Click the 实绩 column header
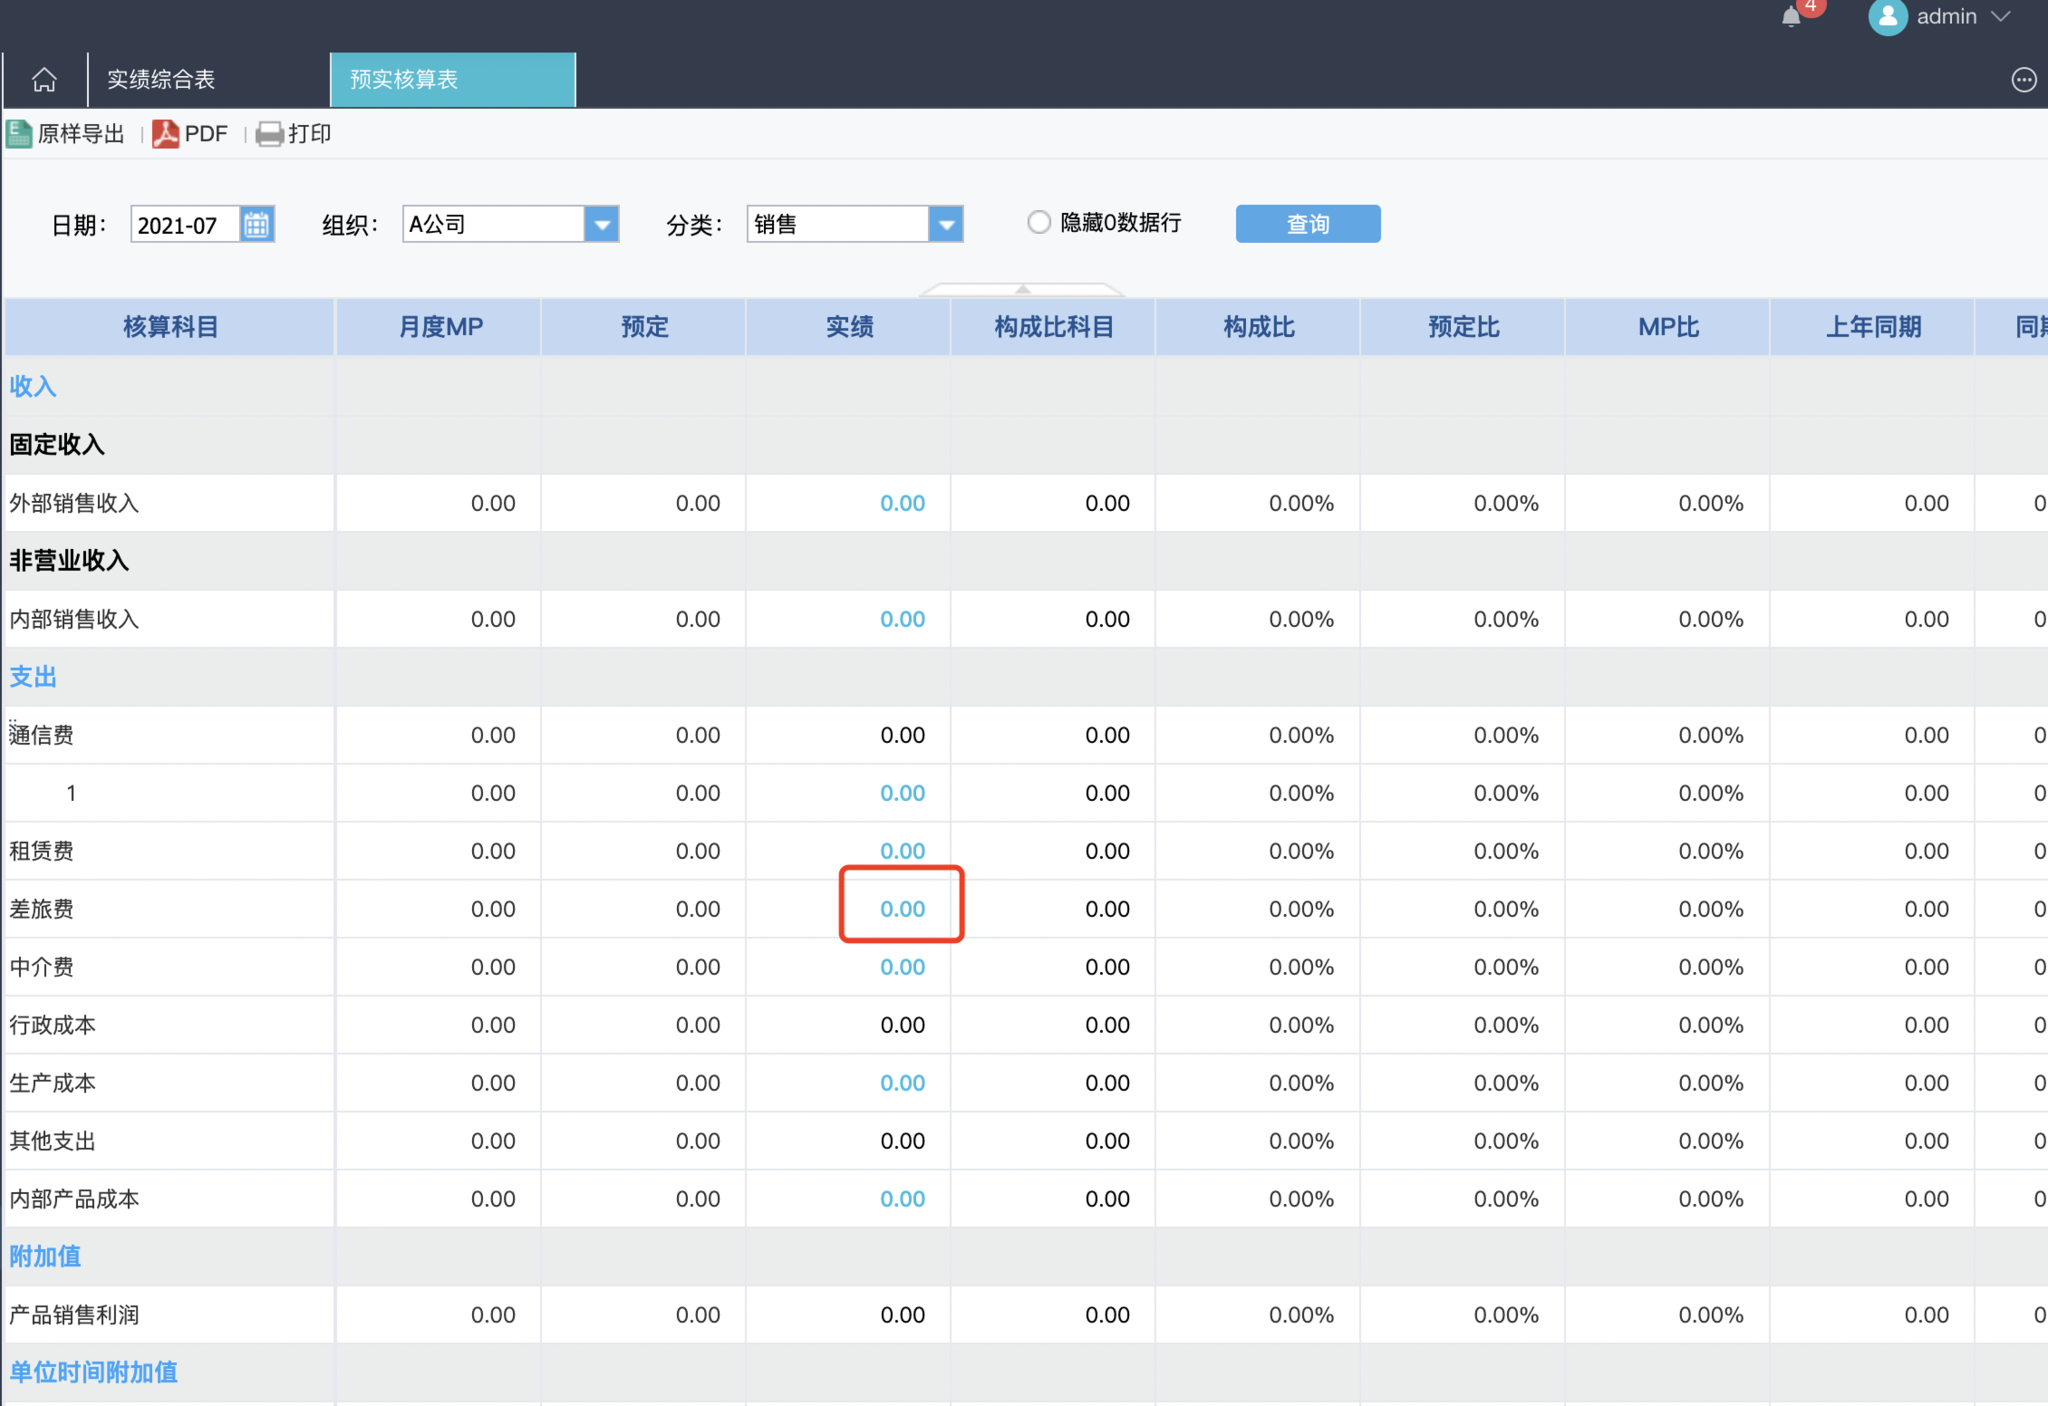 point(848,327)
